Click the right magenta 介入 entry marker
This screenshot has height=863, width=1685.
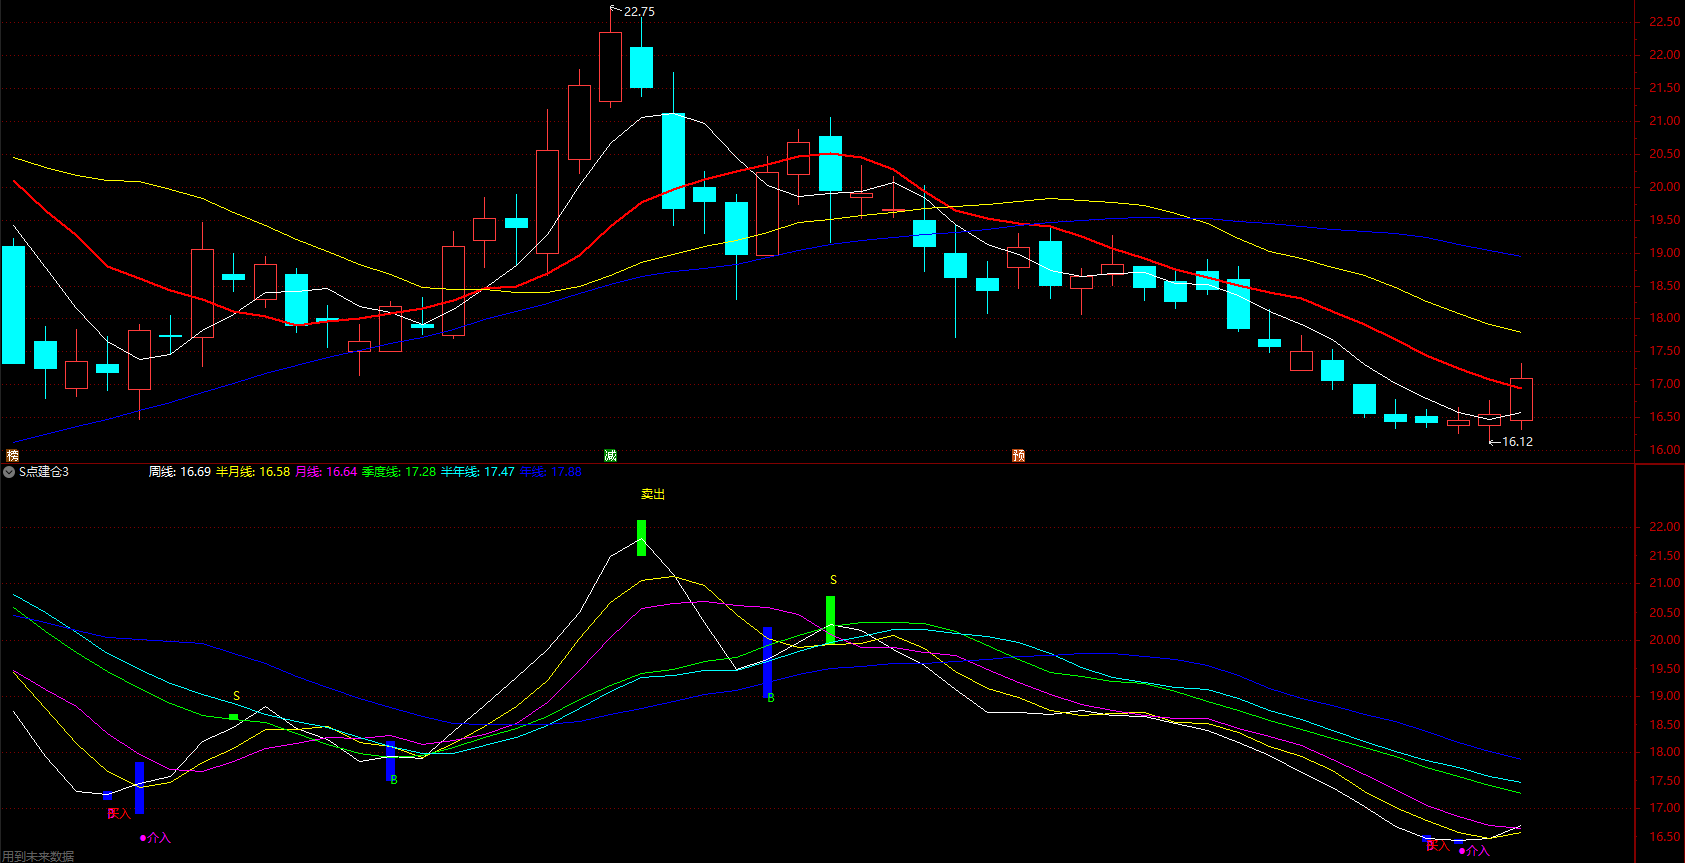click(1474, 851)
